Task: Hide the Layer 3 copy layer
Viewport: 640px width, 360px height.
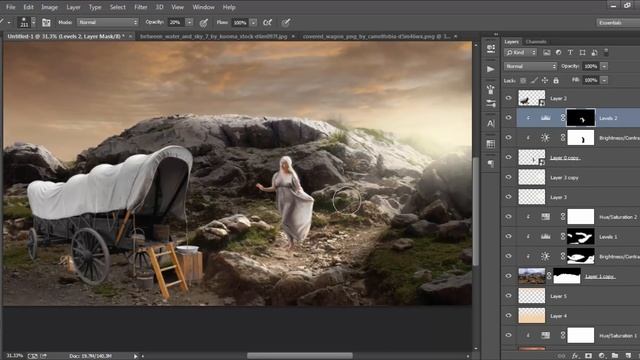Action: tap(509, 177)
